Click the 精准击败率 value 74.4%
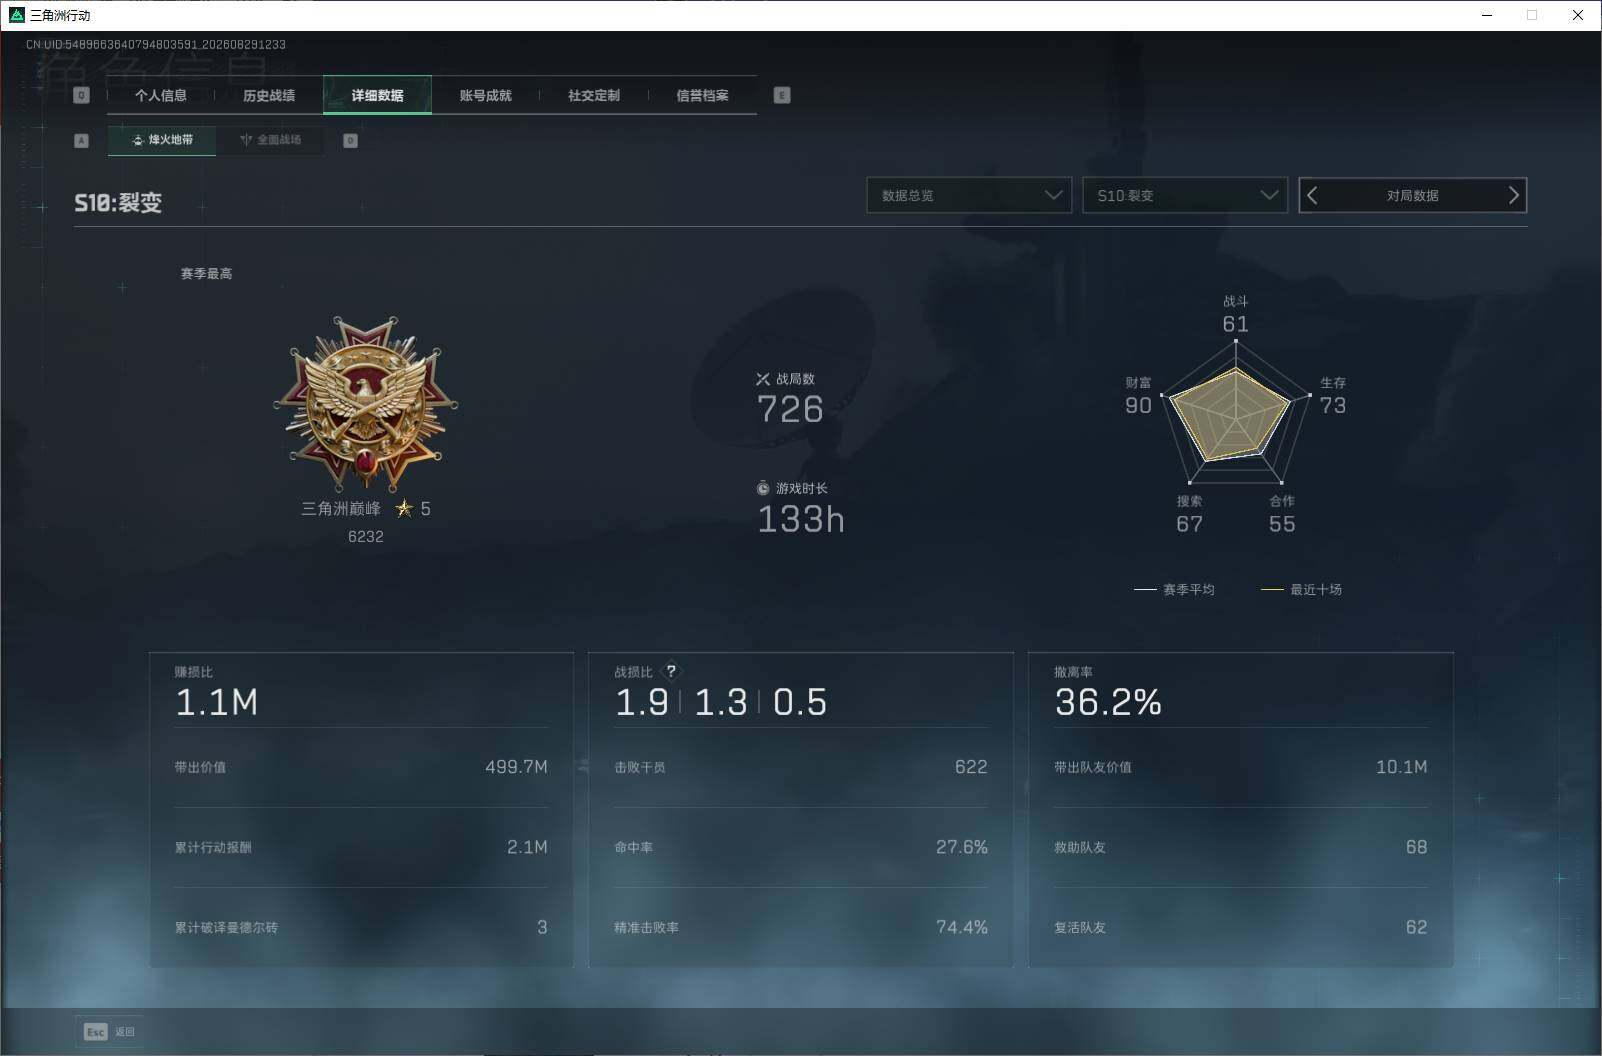Image resolution: width=1602 pixels, height=1056 pixels. click(962, 928)
